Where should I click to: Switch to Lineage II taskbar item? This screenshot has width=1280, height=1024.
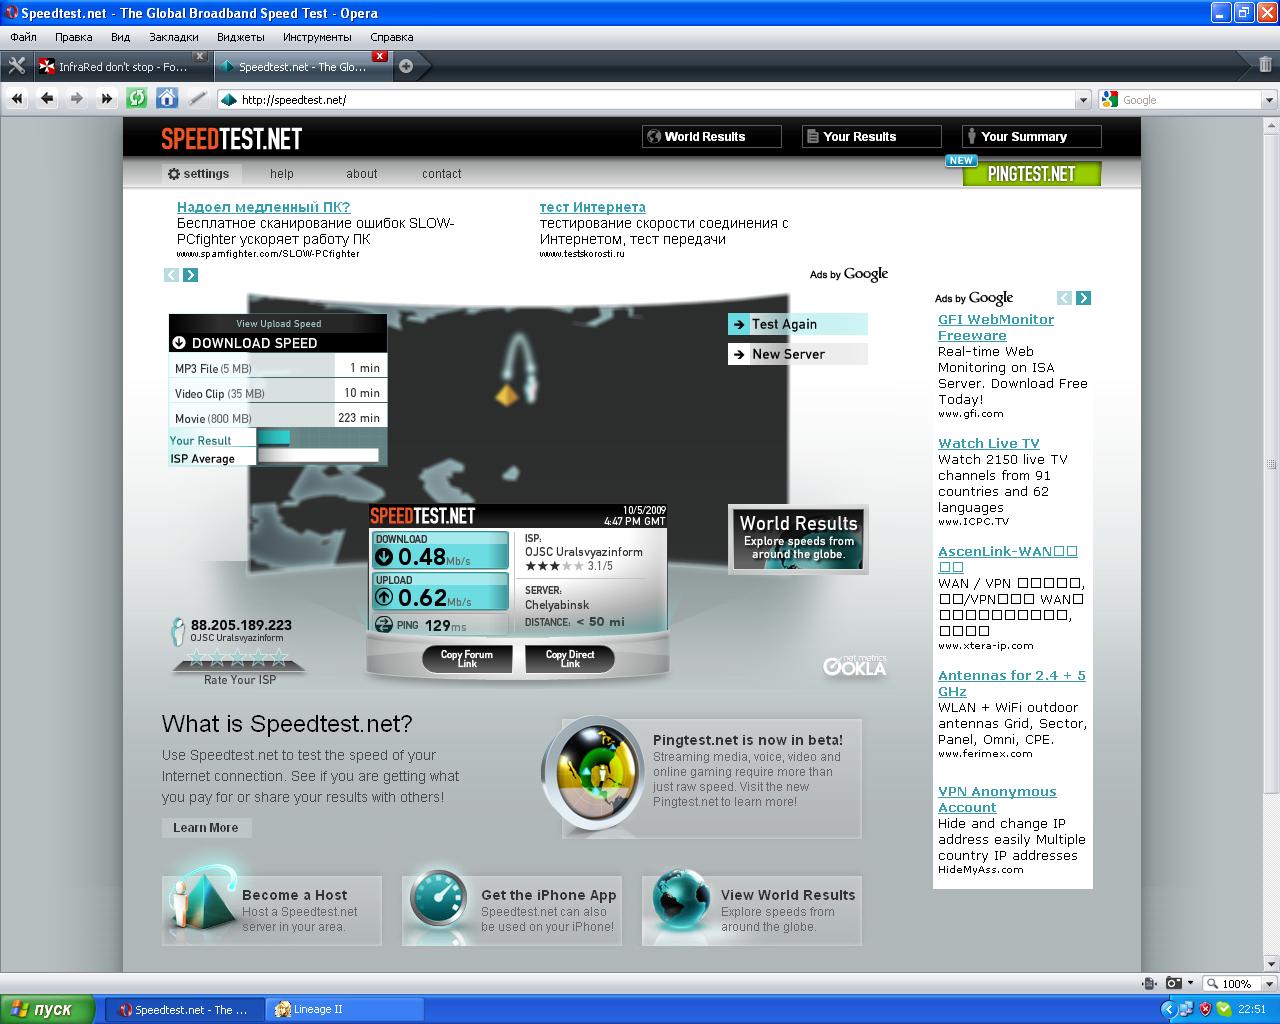(344, 1009)
